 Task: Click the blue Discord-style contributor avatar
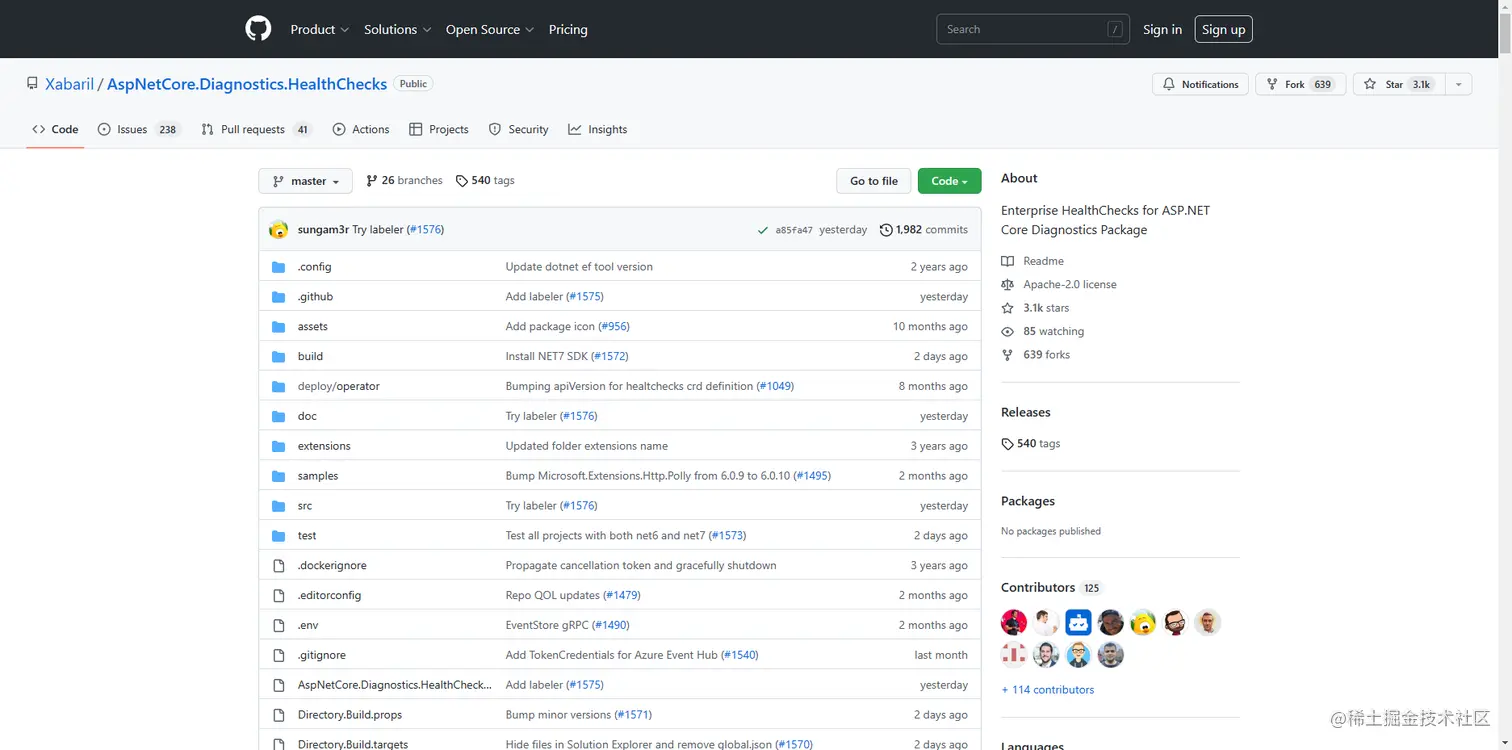(x=1078, y=623)
